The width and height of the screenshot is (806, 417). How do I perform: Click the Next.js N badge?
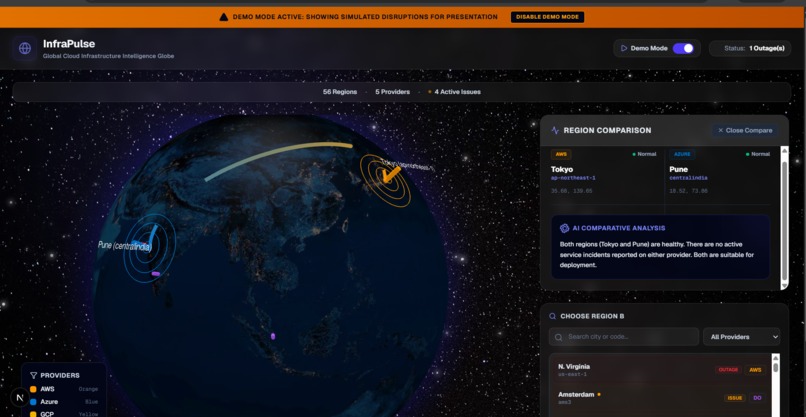coord(20,397)
